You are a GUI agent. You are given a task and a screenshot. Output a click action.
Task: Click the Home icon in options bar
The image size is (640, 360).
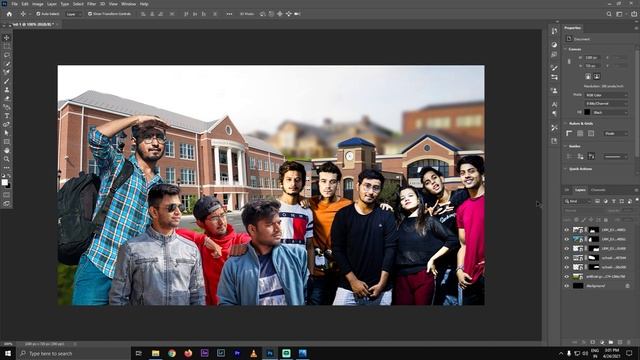coord(9,14)
